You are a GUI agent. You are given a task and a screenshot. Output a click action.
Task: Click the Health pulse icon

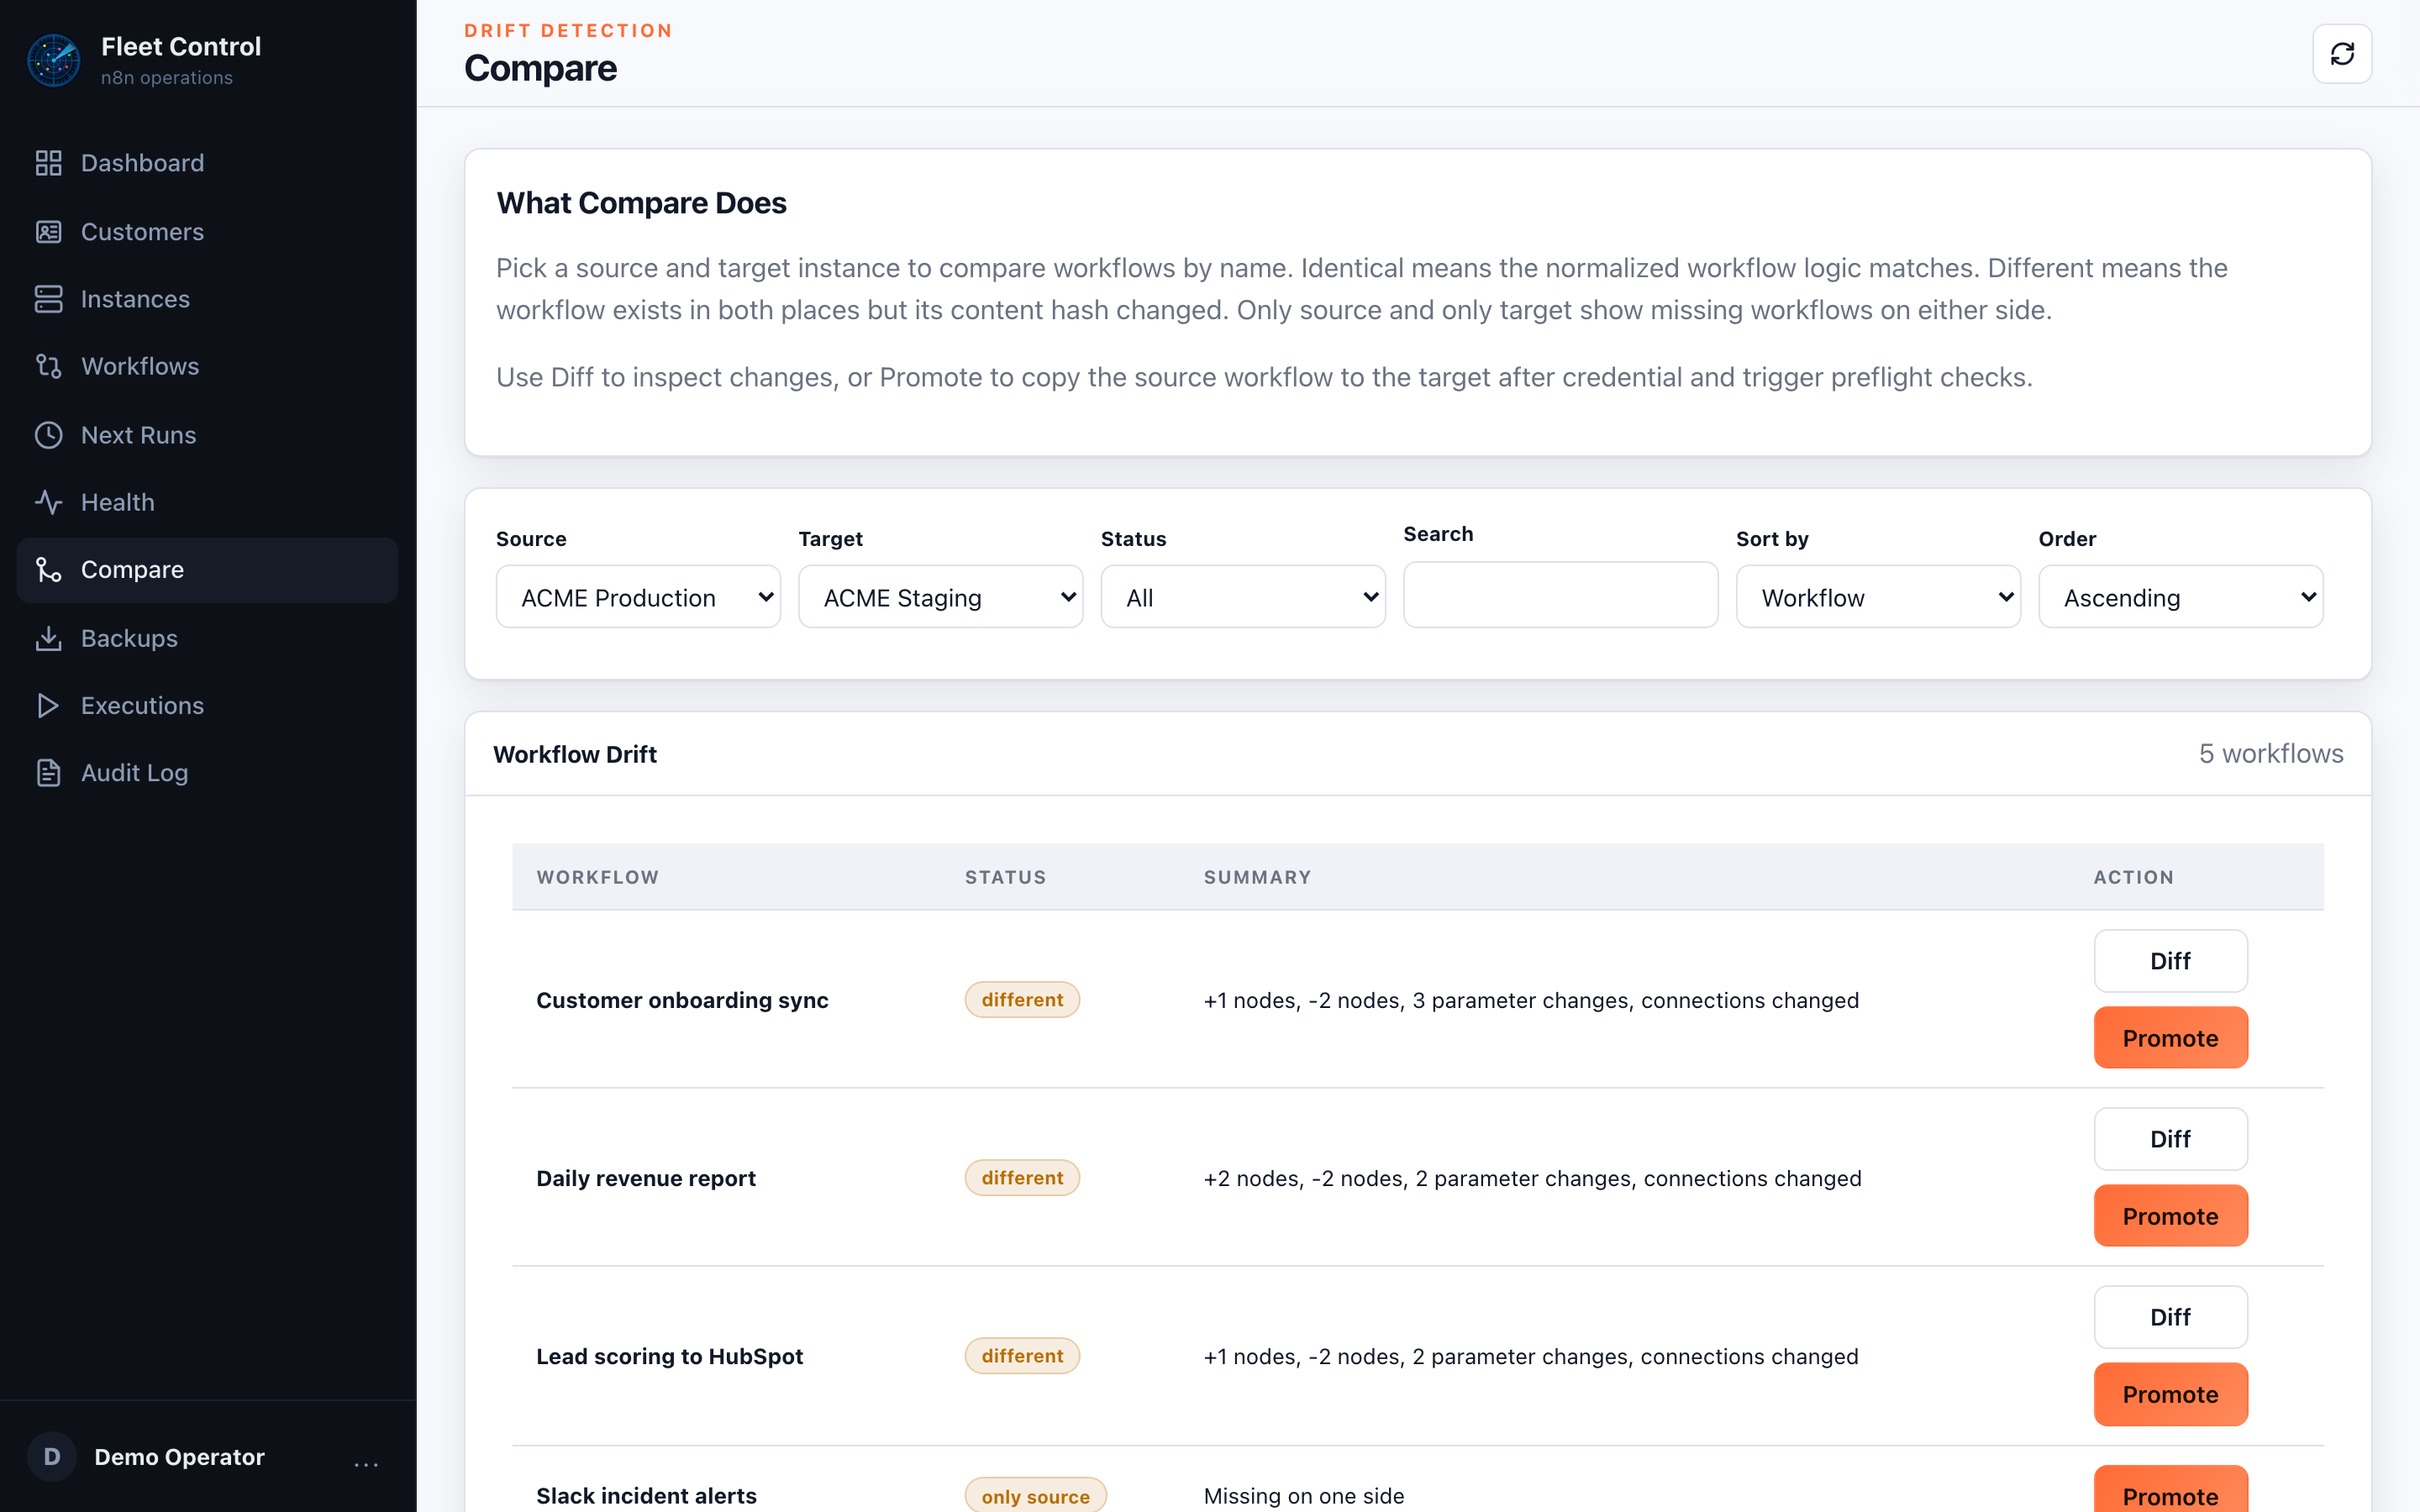(x=48, y=502)
